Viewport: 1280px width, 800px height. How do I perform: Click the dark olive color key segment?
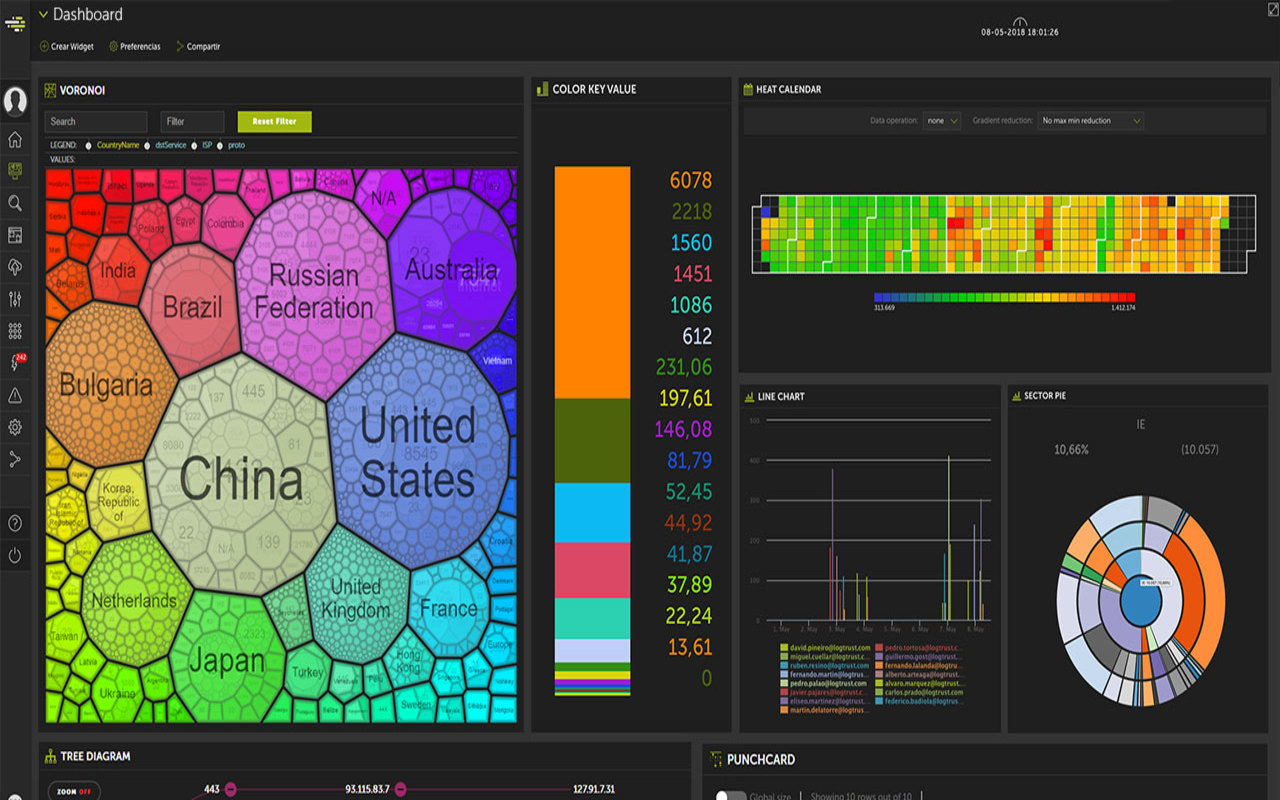tap(593, 441)
